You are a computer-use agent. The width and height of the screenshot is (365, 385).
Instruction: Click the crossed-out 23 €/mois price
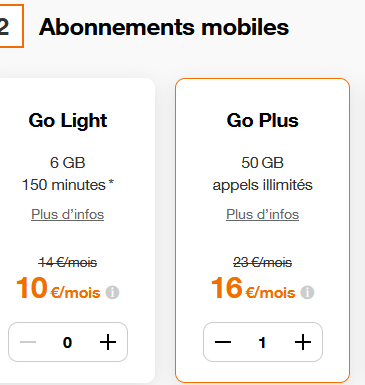263,263
